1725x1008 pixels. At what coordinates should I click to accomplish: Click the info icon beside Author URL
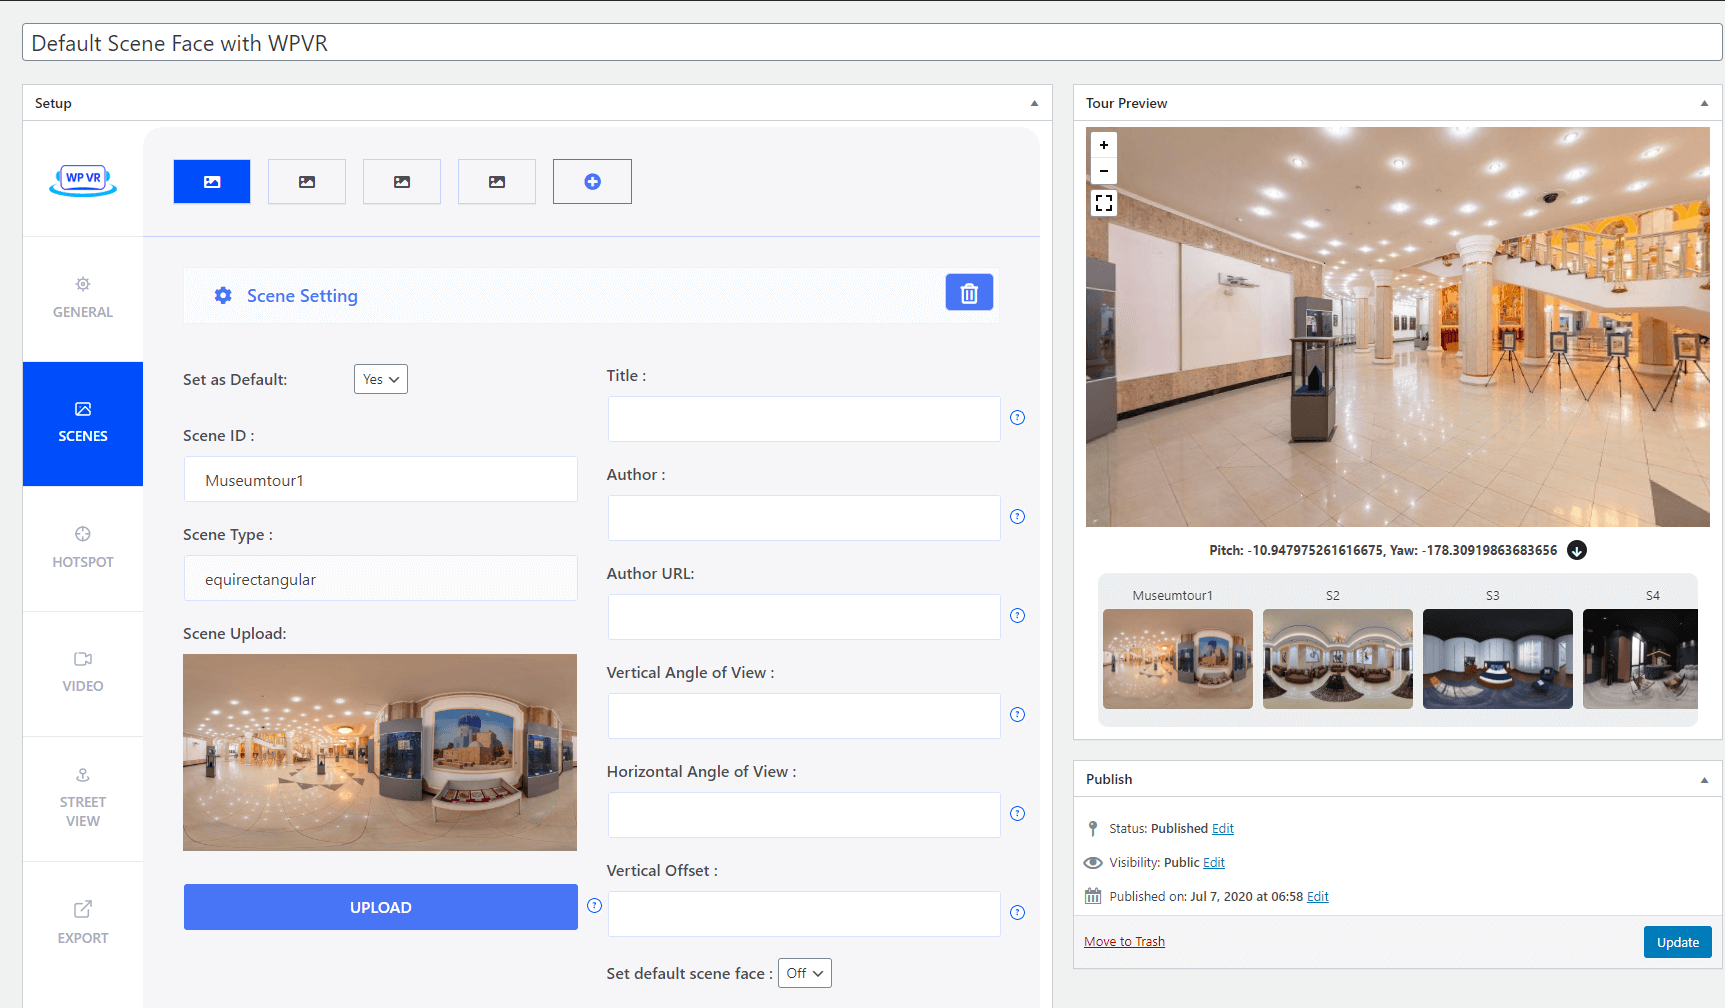pos(1017,616)
